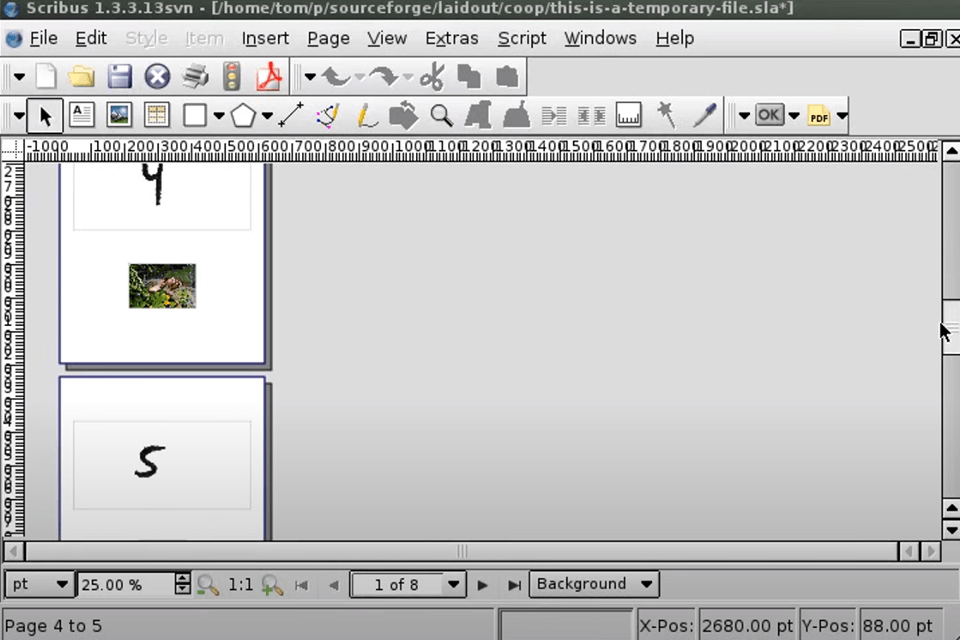Click the Insert Line tool
This screenshot has width=960, height=640.
point(290,115)
